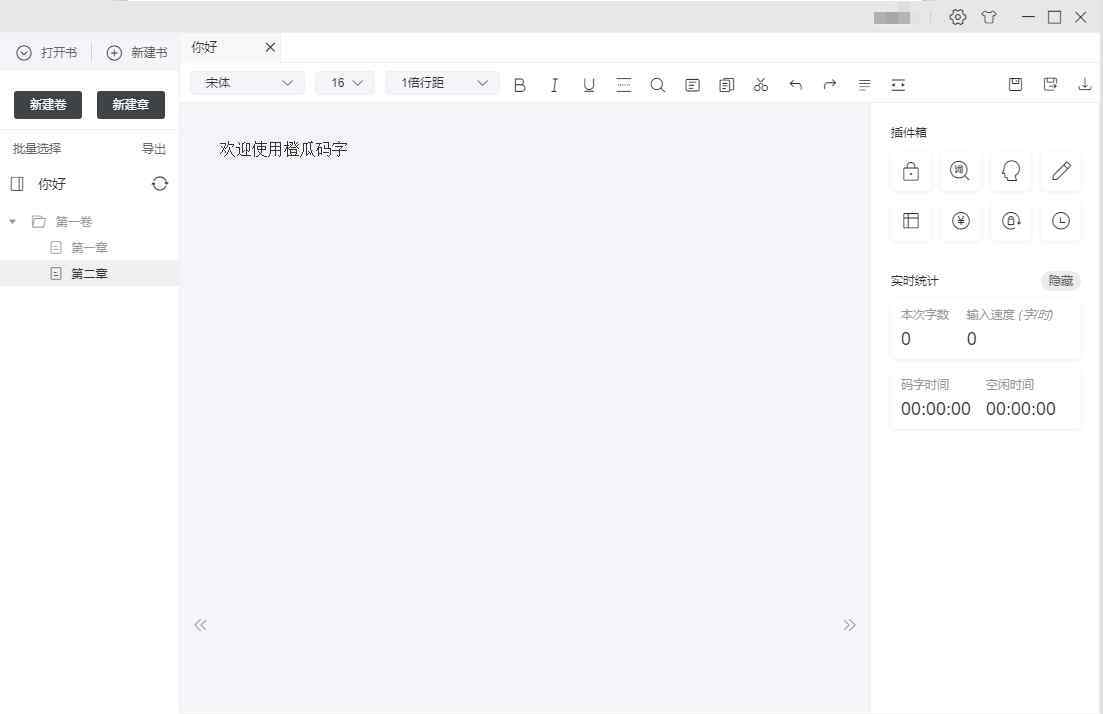Open the clock timer plugin
The image size is (1103, 714).
click(x=1061, y=221)
